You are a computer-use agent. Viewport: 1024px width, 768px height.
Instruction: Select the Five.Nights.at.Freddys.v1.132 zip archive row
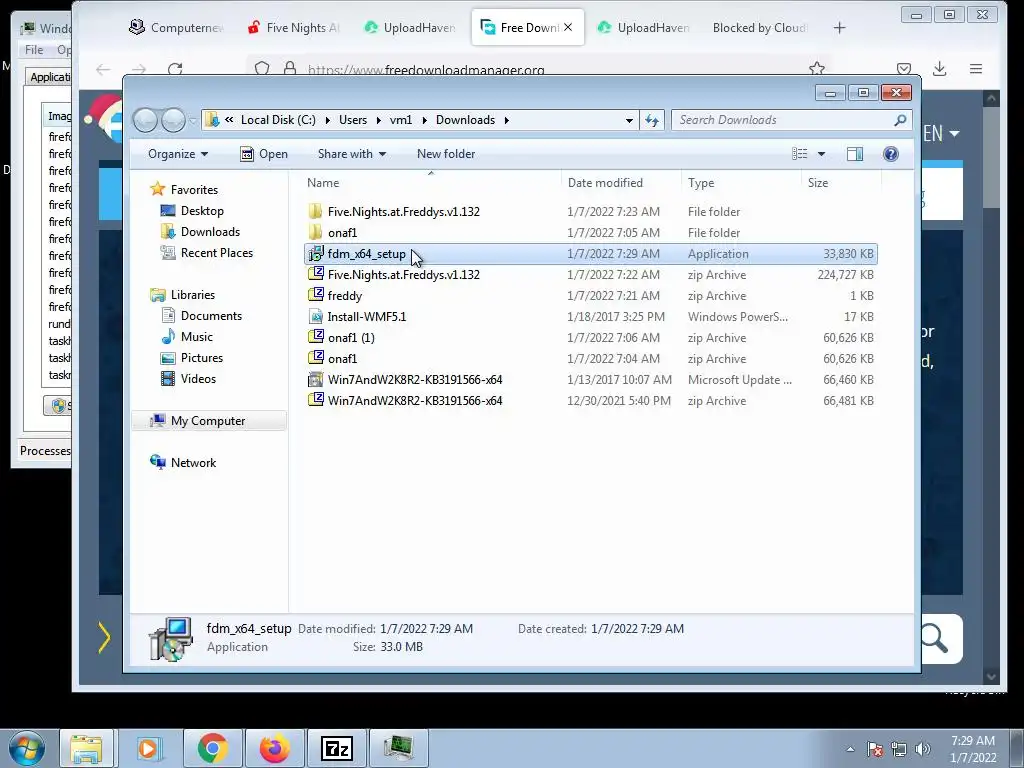[591, 275]
